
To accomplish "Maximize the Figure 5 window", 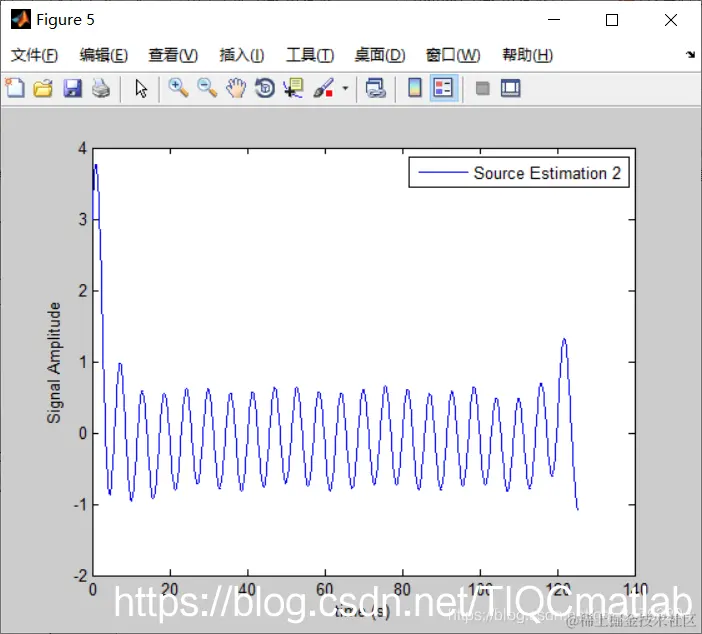I will coord(612,20).
